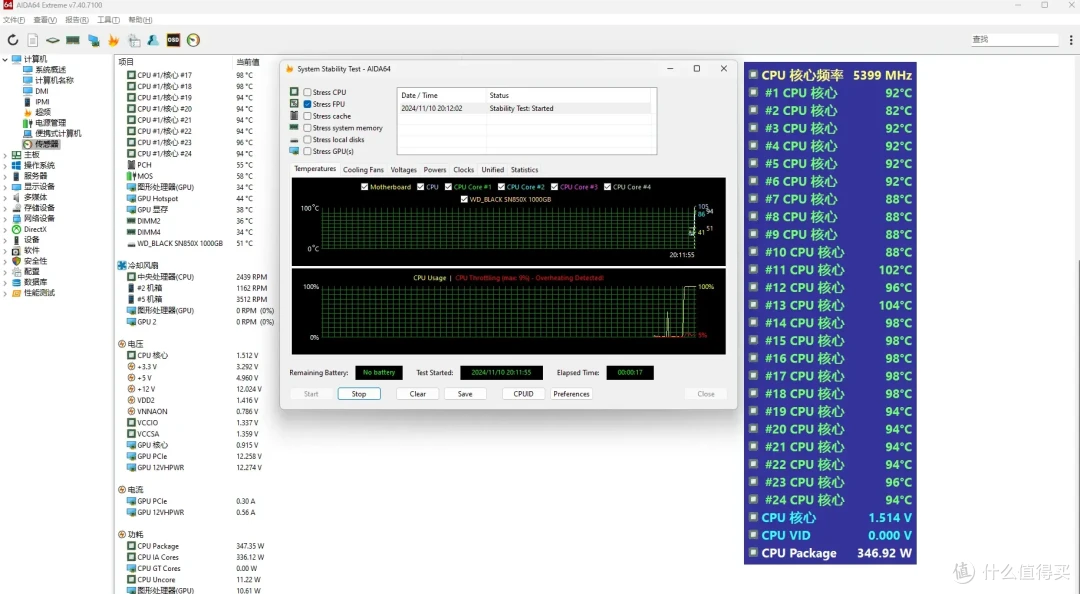Click the 查找 search field
Image resolution: width=1080 pixels, height=594 pixels.
click(x=1014, y=40)
